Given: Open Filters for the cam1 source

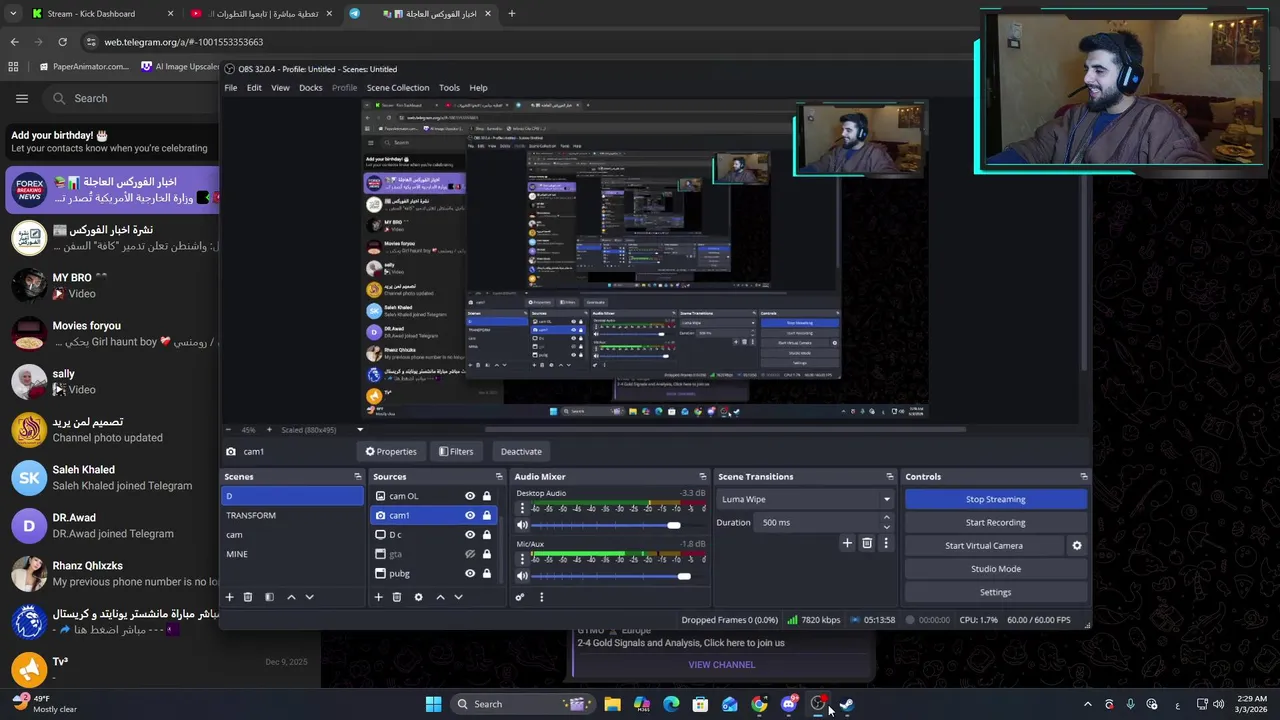Looking at the screenshot, I should 456,452.
